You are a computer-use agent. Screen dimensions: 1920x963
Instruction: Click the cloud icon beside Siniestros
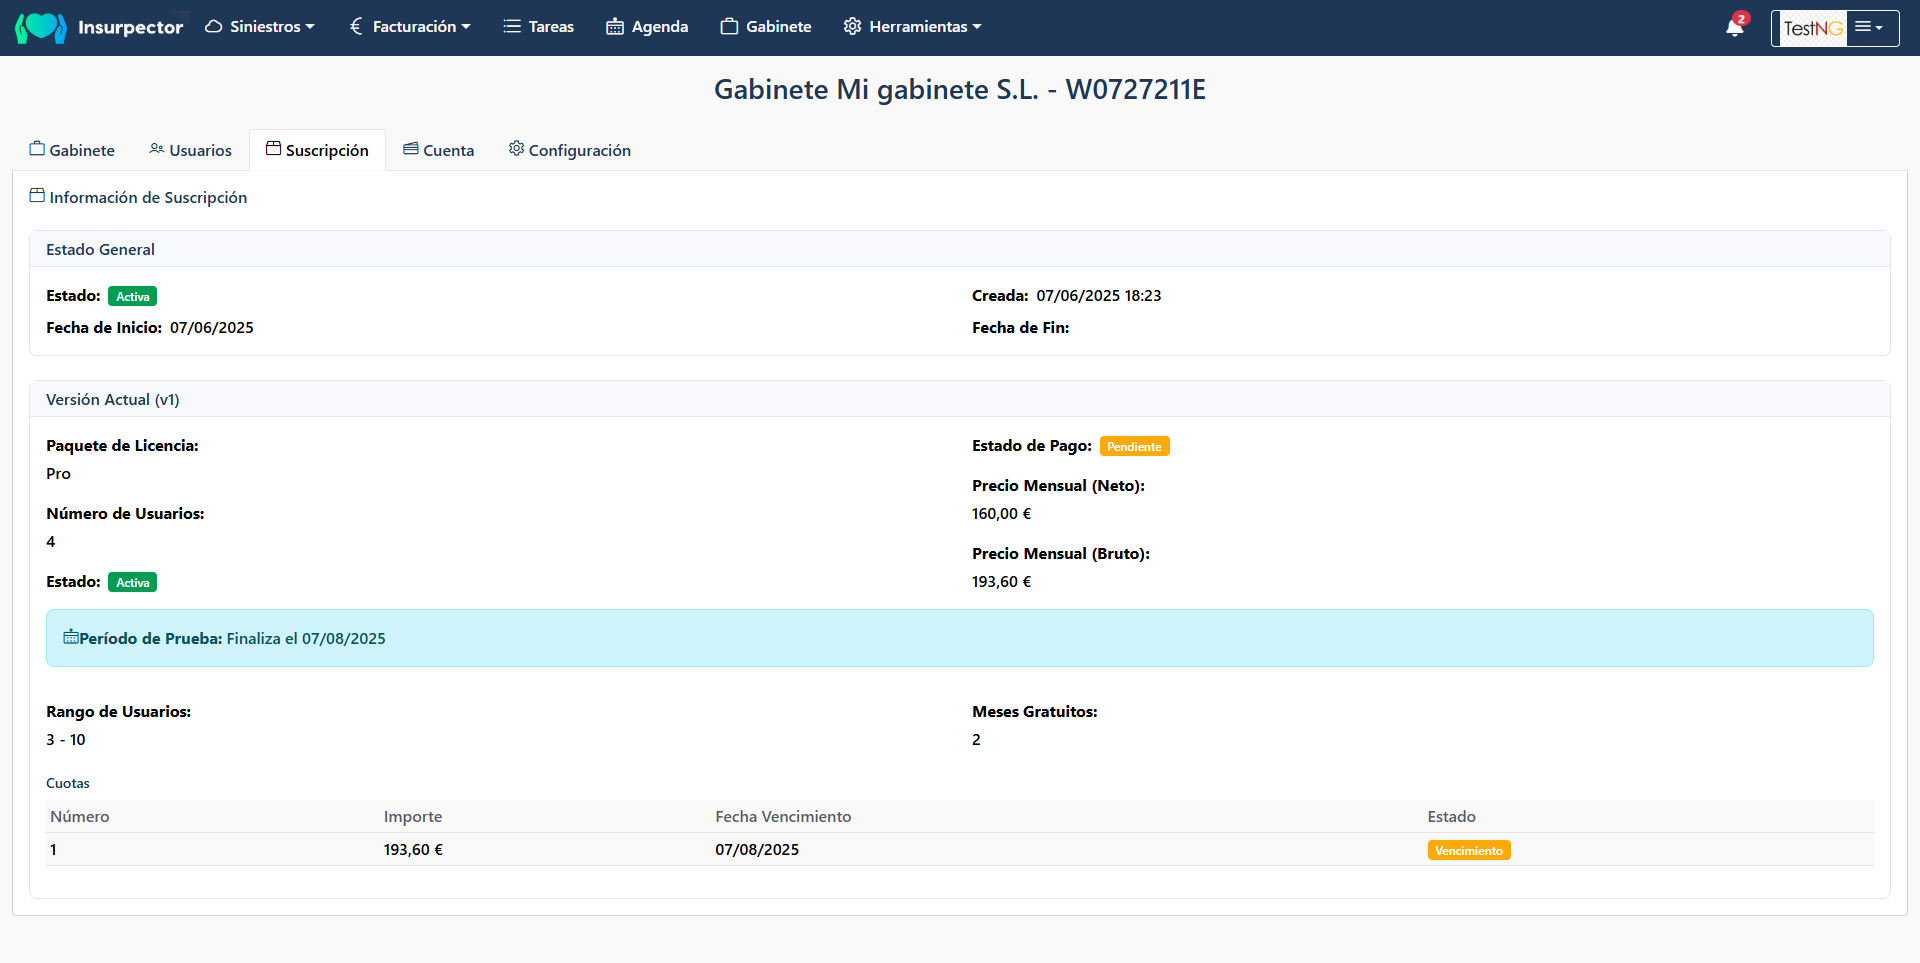[213, 27]
